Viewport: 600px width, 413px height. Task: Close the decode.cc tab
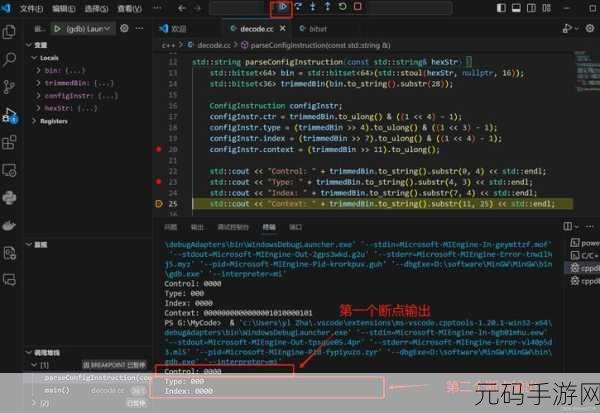(283, 28)
